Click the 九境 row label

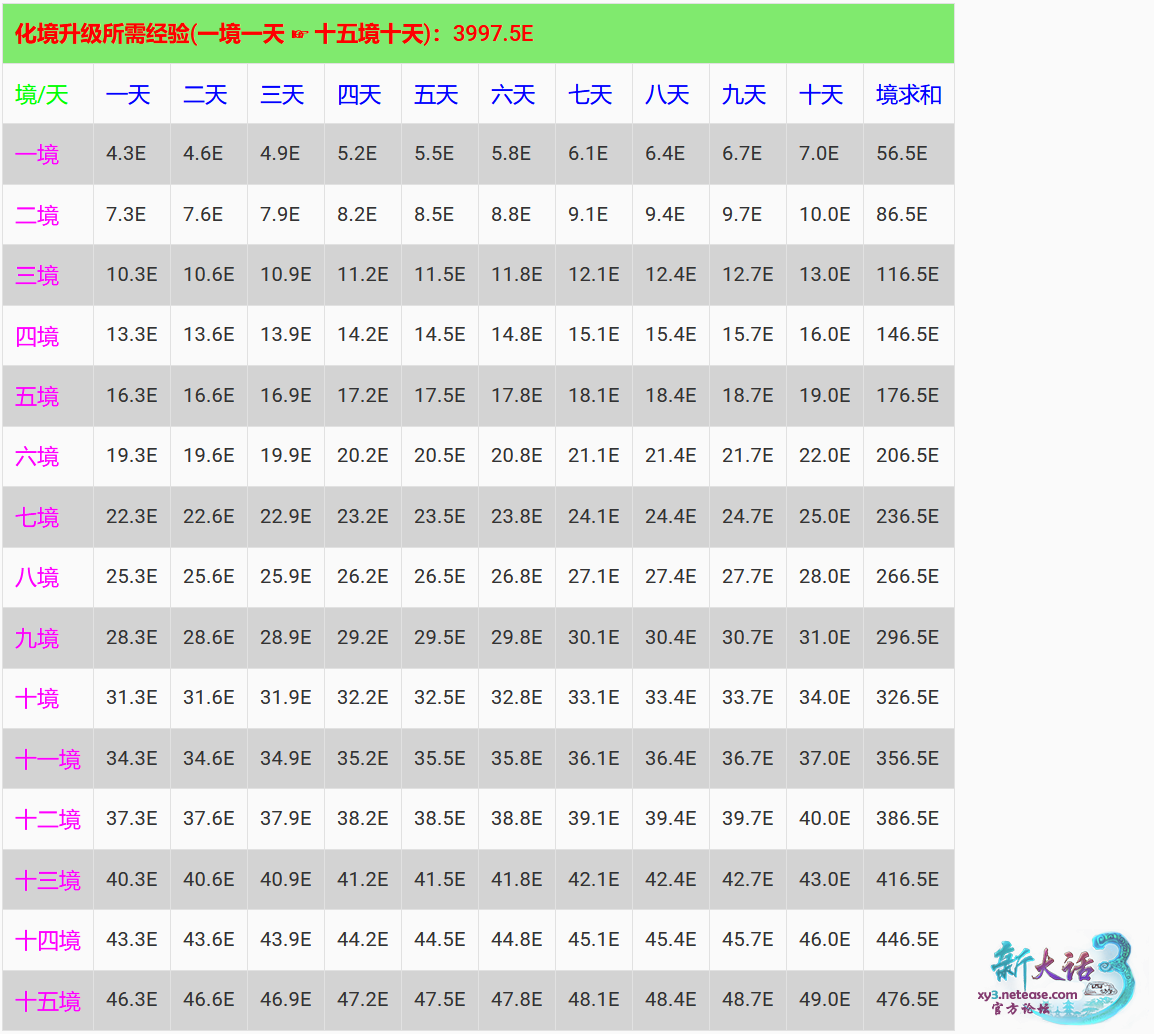48,638
